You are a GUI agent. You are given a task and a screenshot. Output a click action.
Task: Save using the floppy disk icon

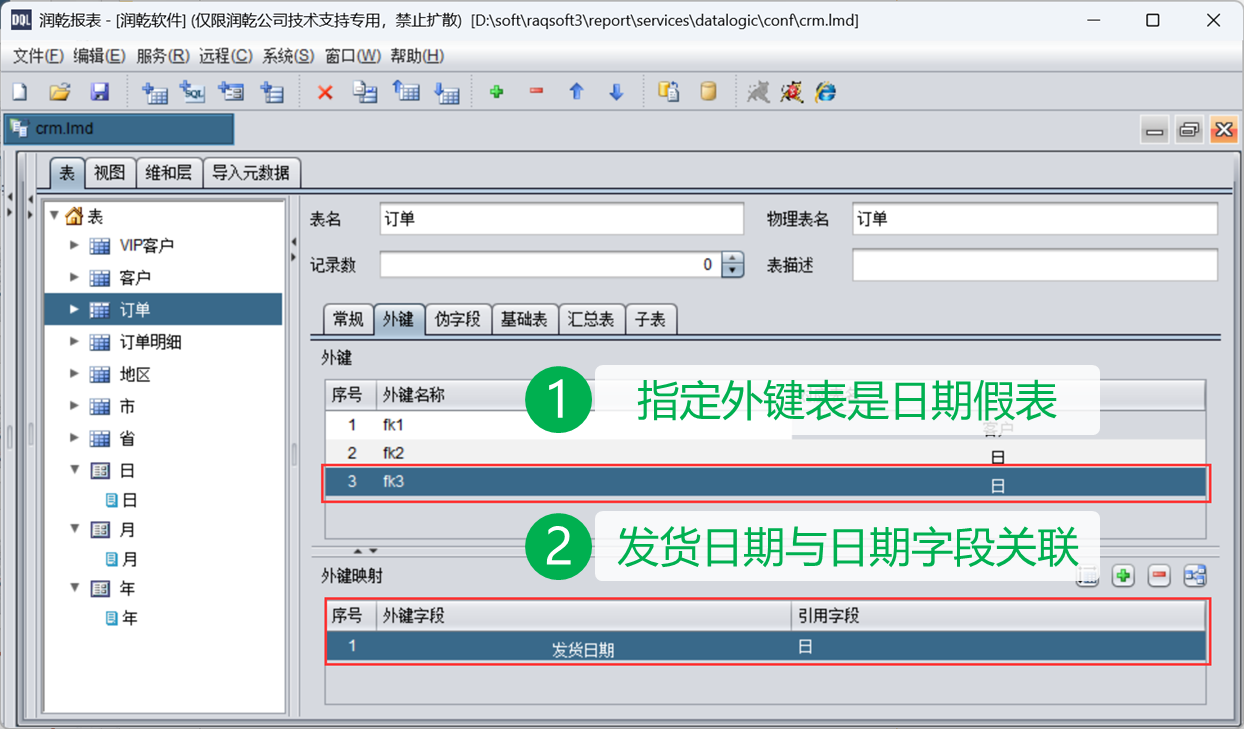pyautogui.click(x=100, y=92)
